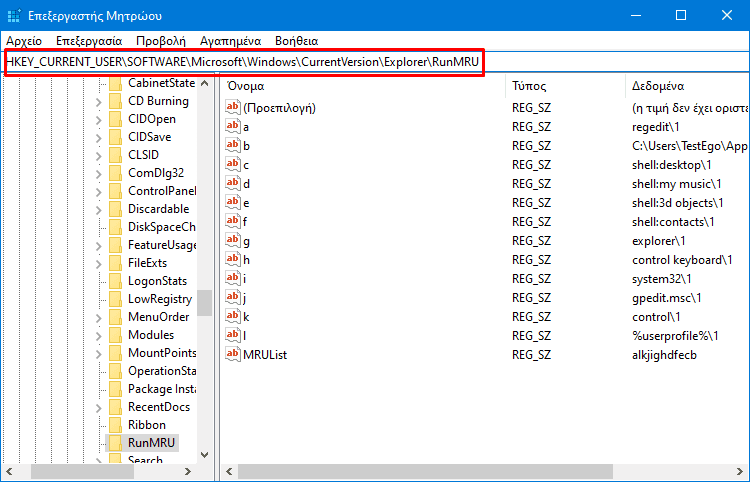
Task: Expand the ComDlg32 key
Action: click(x=99, y=174)
